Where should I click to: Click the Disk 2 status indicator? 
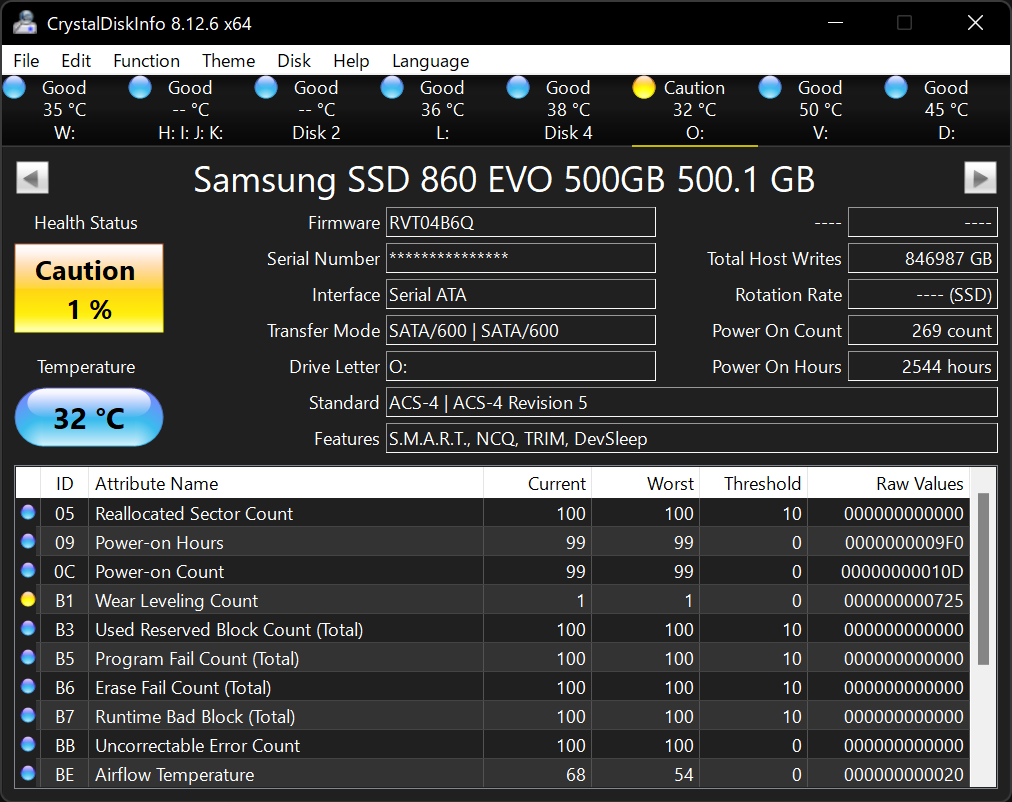(x=266, y=87)
